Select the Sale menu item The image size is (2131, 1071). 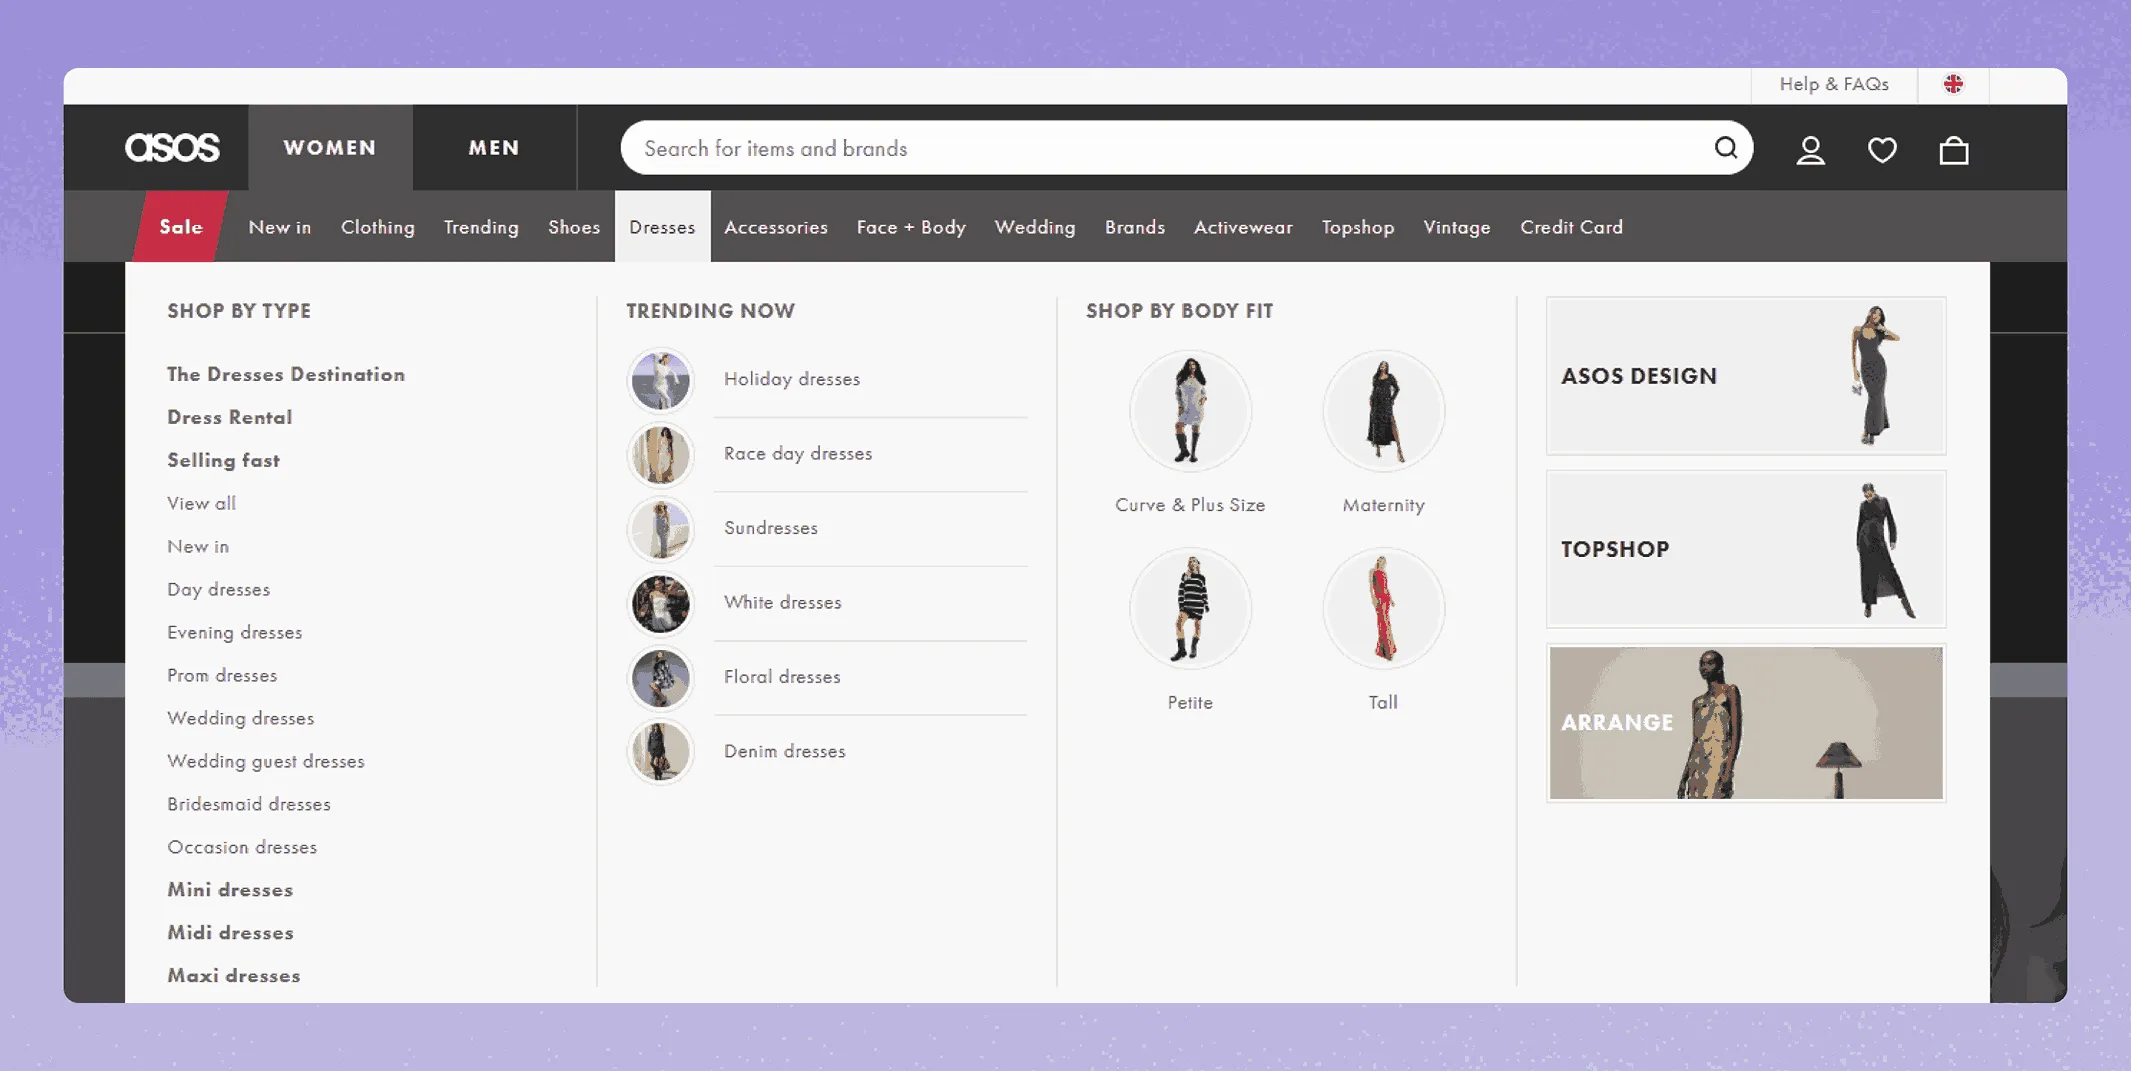pyautogui.click(x=180, y=227)
